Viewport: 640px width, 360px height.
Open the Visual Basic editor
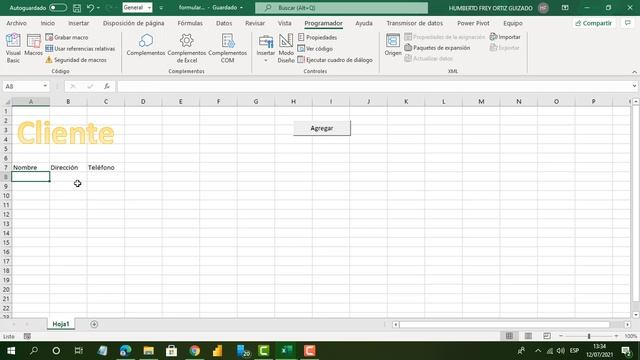(x=13, y=48)
